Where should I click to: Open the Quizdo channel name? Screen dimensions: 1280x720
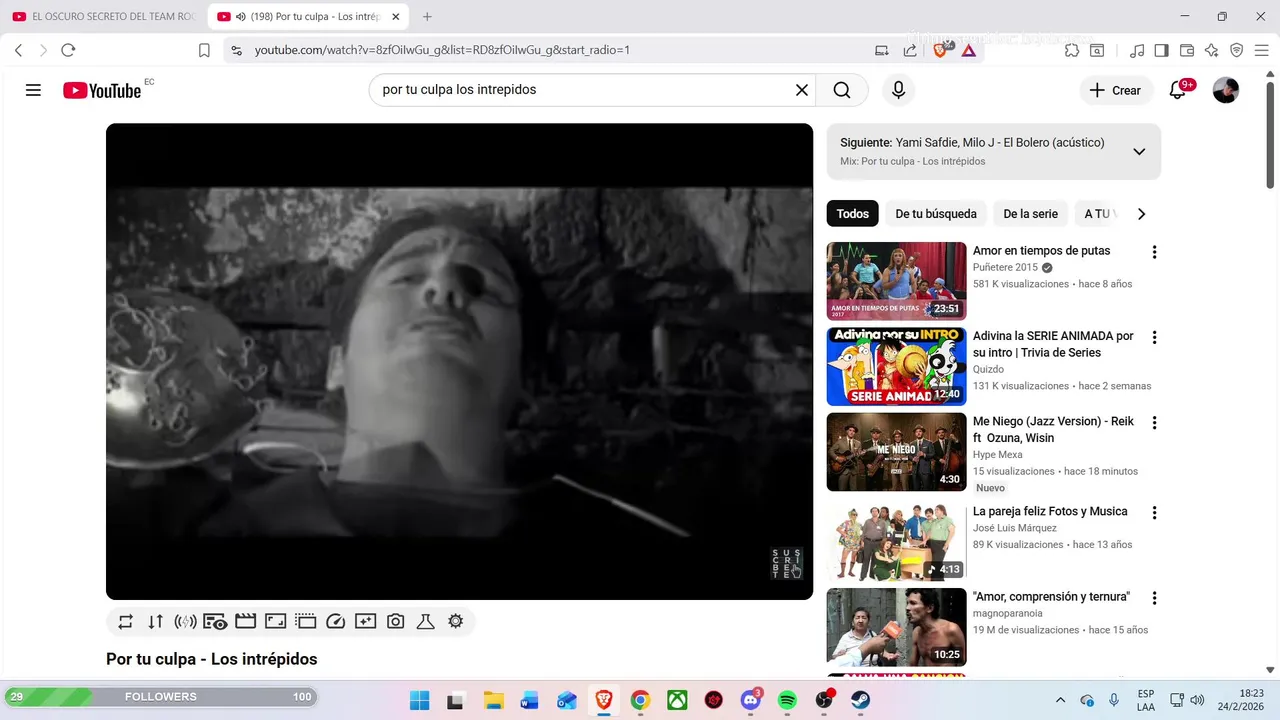[x=988, y=369]
